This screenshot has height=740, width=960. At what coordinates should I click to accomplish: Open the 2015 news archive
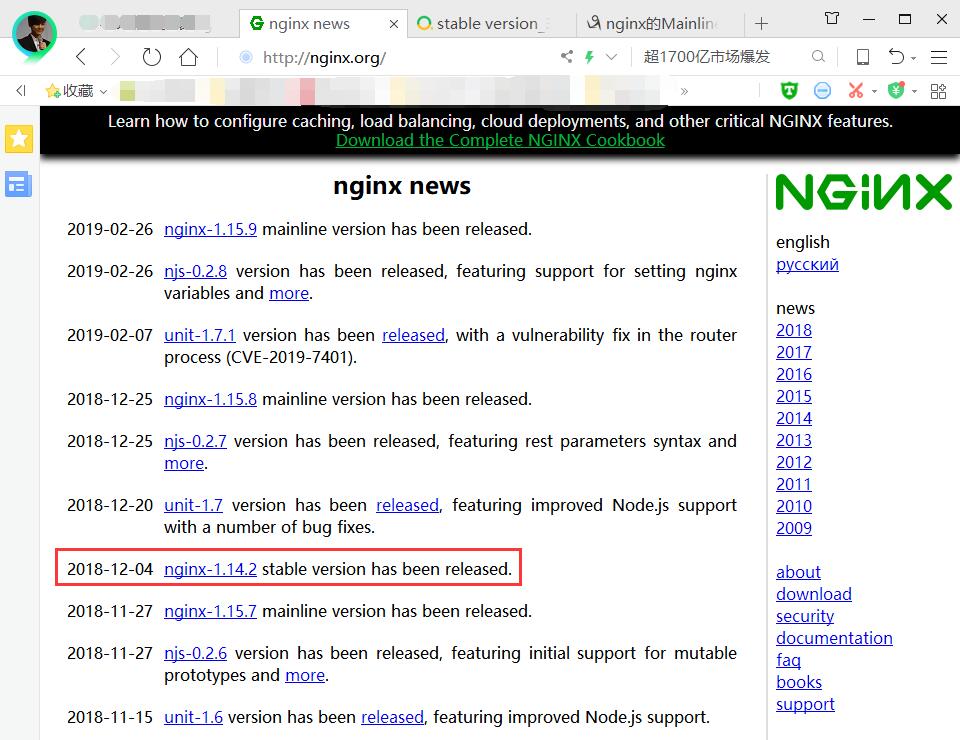pos(793,397)
